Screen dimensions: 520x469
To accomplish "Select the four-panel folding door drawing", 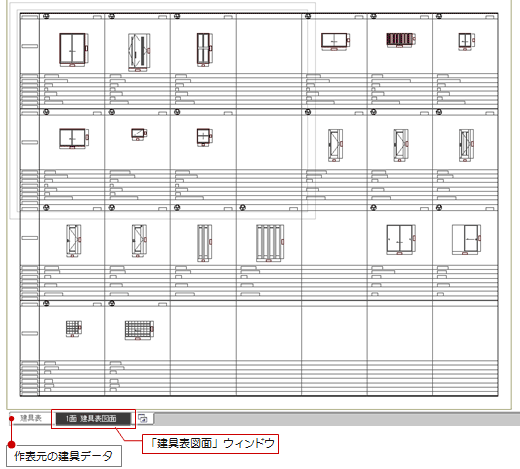I will [270, 243].
